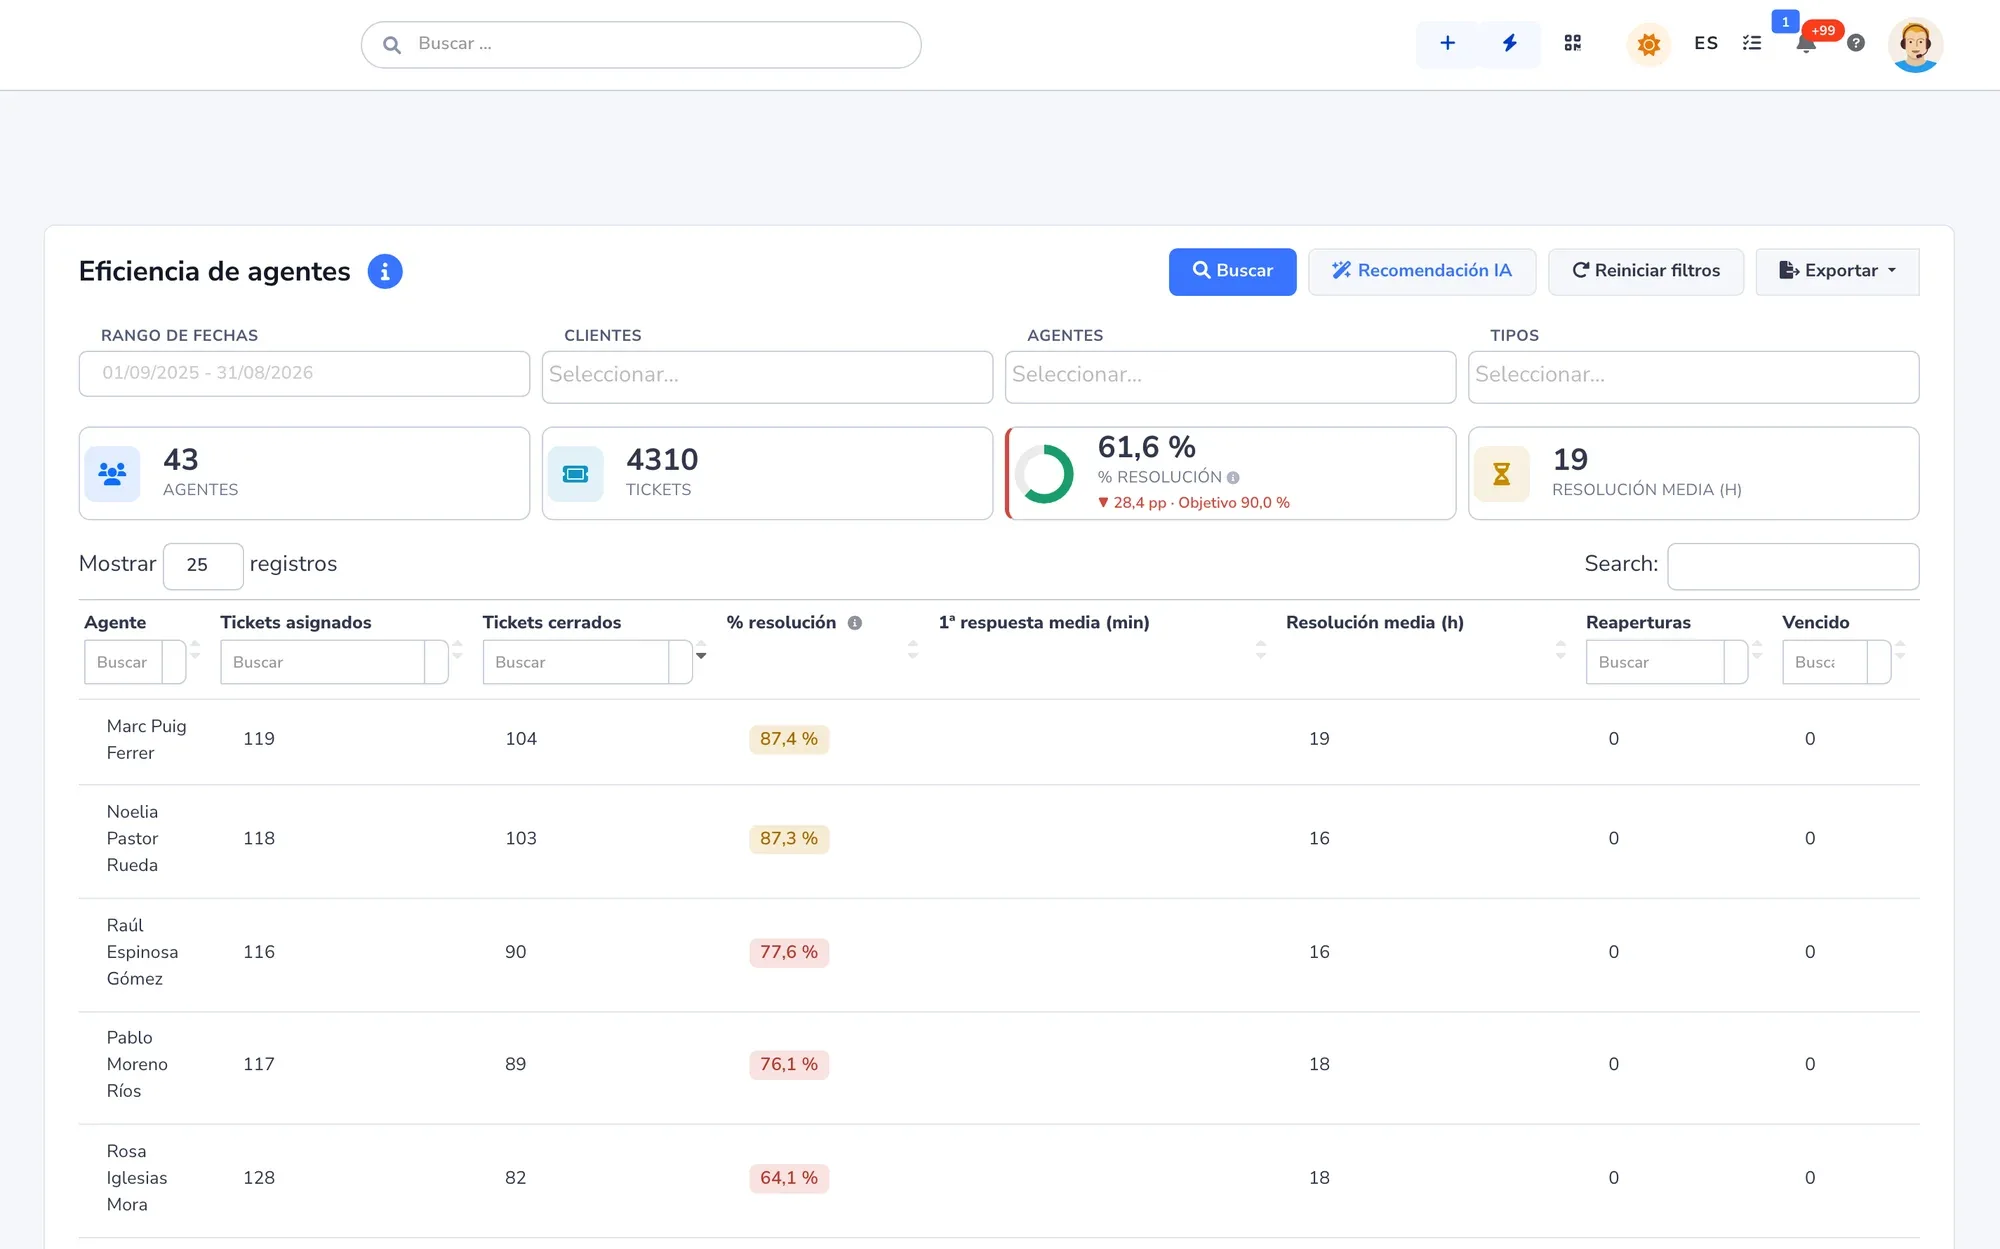
Task: Click Reiniciar filtros button
Action: (x=1646, y=271)
